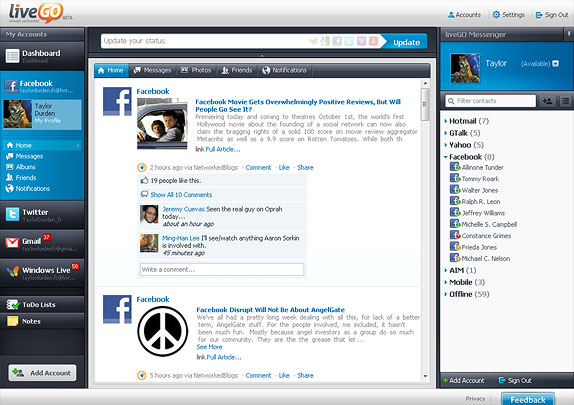Select the Home tab in feed
Image resolution: width=574 pixels, height=405 pixels.
point(111,70)
